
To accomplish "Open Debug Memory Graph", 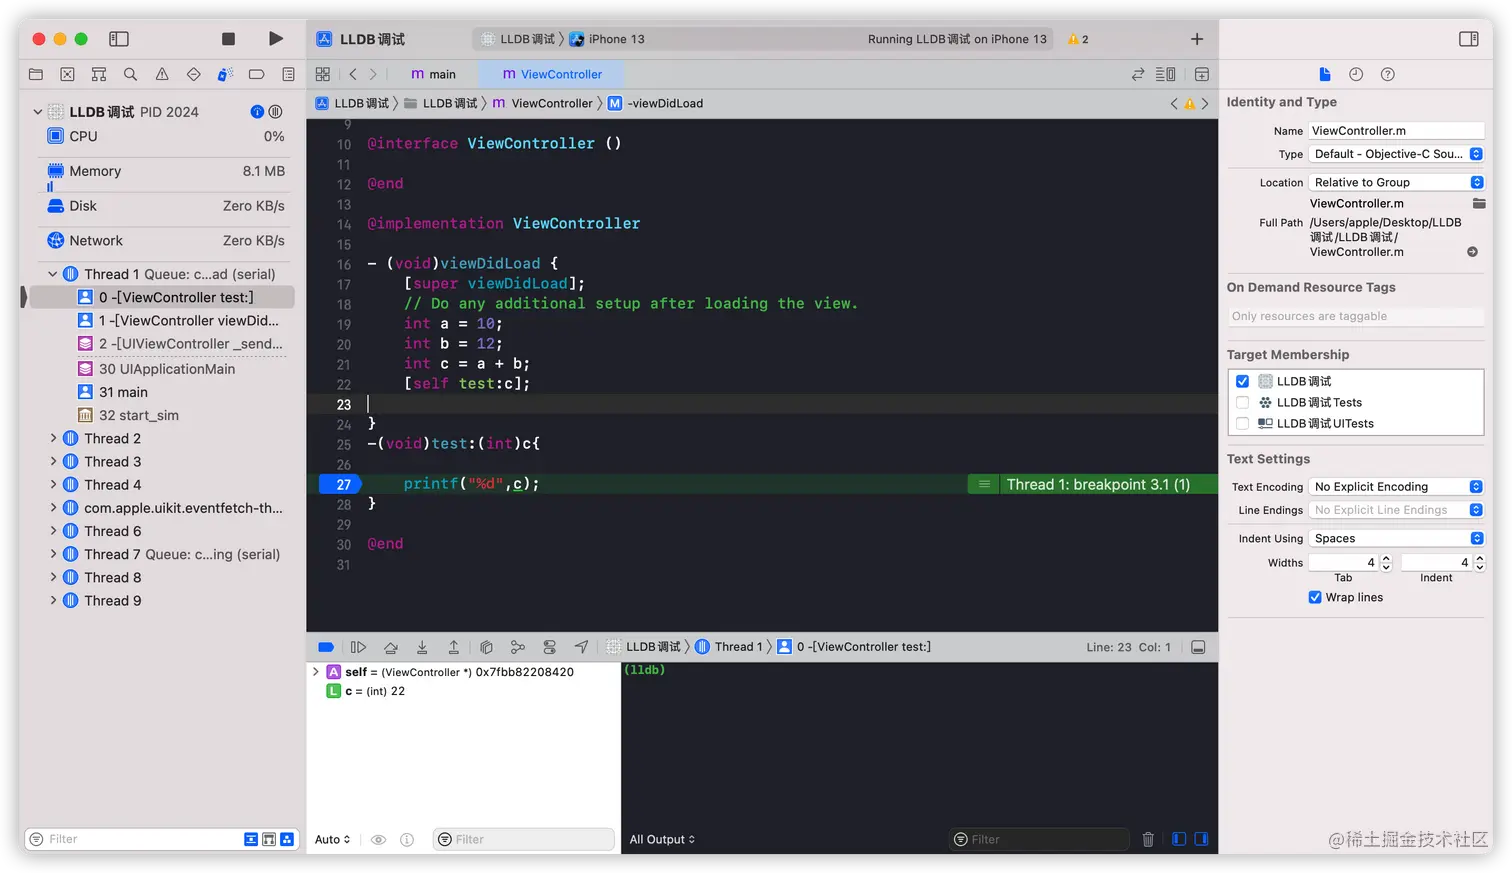I will [x=518, y=647].
